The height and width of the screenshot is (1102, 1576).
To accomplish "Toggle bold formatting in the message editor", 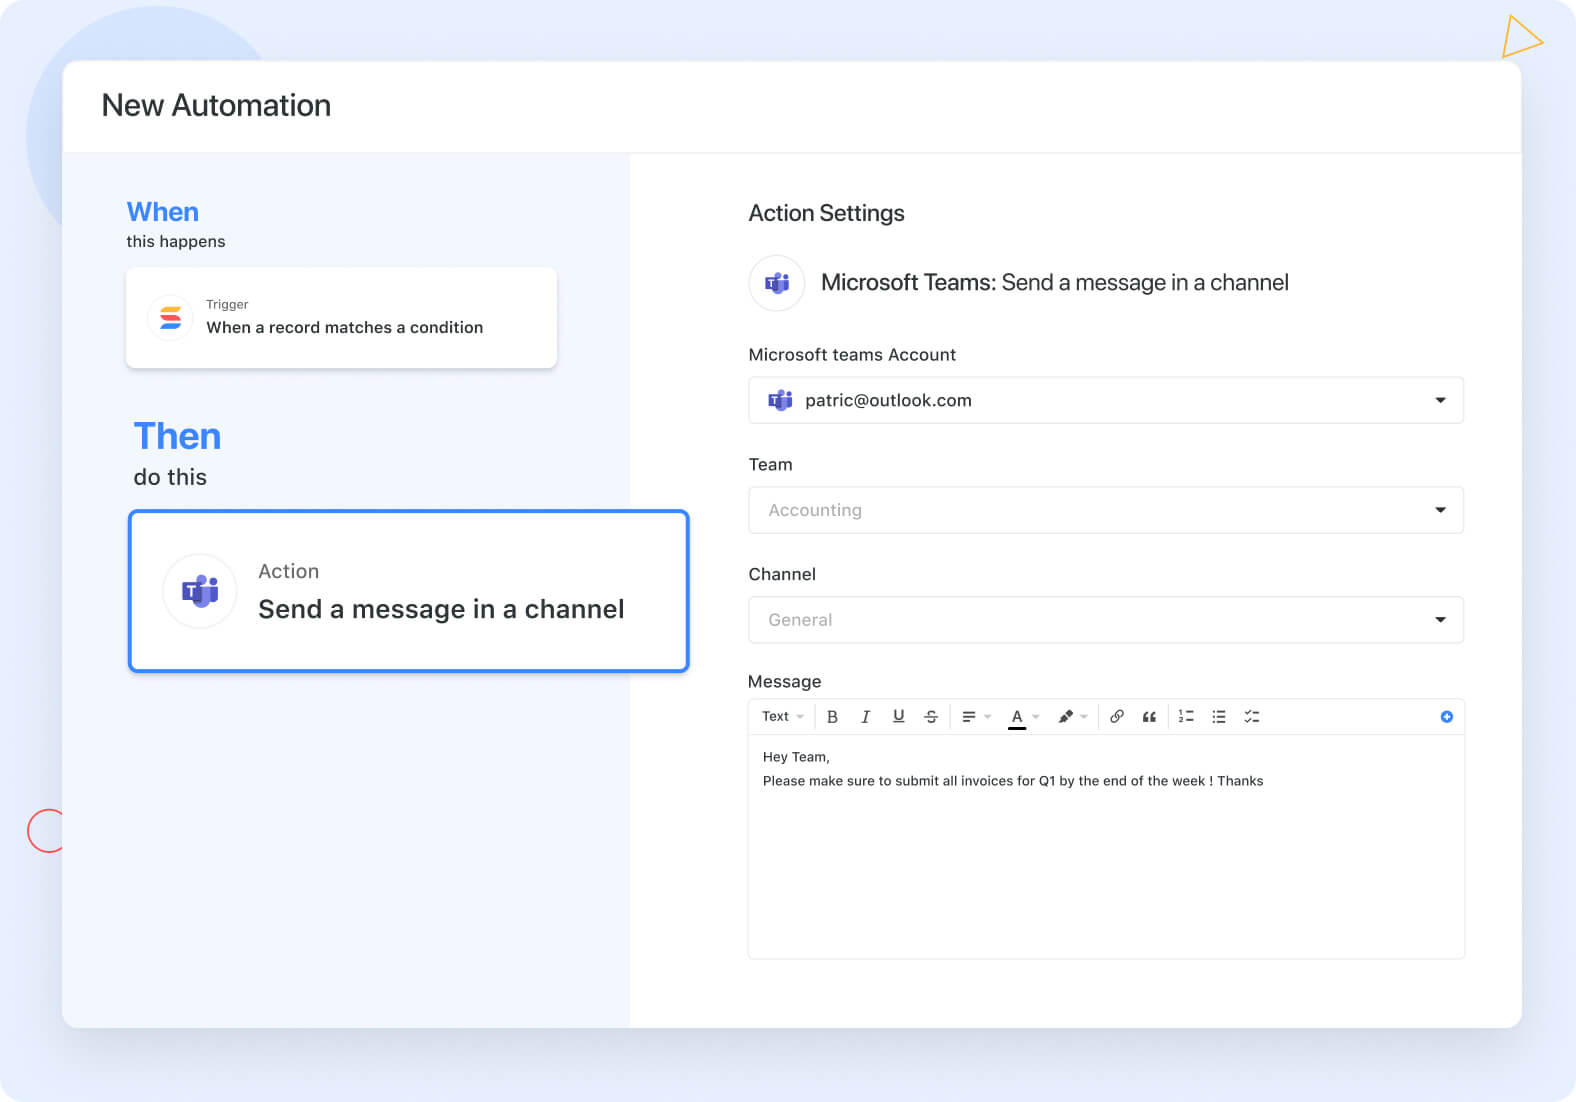I will [832, 716].
